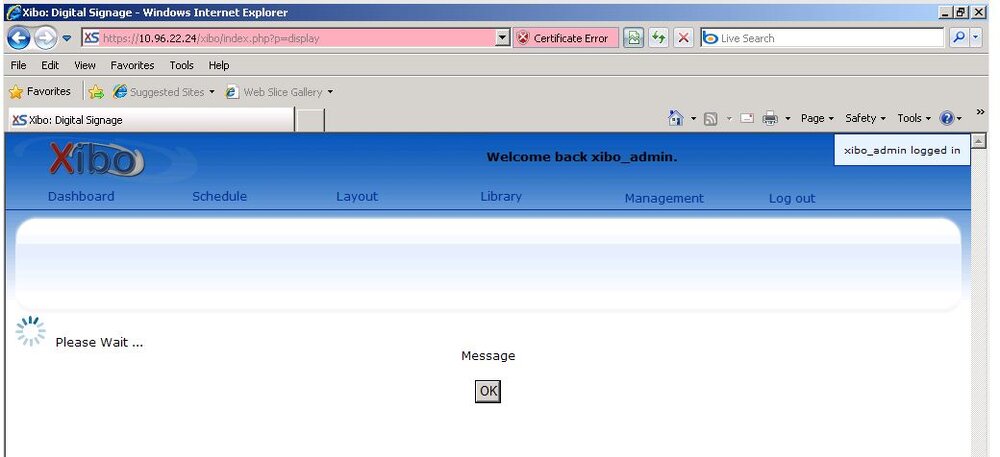Click Add to Favorites Bar icon
The height and width of the screenshot is (457, 1000).
pos(96,92)
